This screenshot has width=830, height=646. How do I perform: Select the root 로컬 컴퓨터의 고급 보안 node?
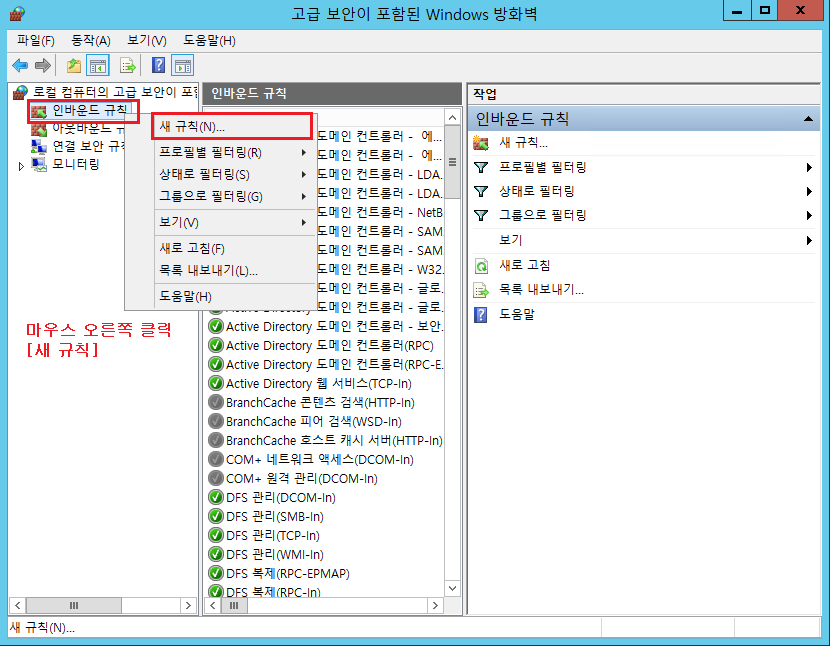(x=115, y=93)
